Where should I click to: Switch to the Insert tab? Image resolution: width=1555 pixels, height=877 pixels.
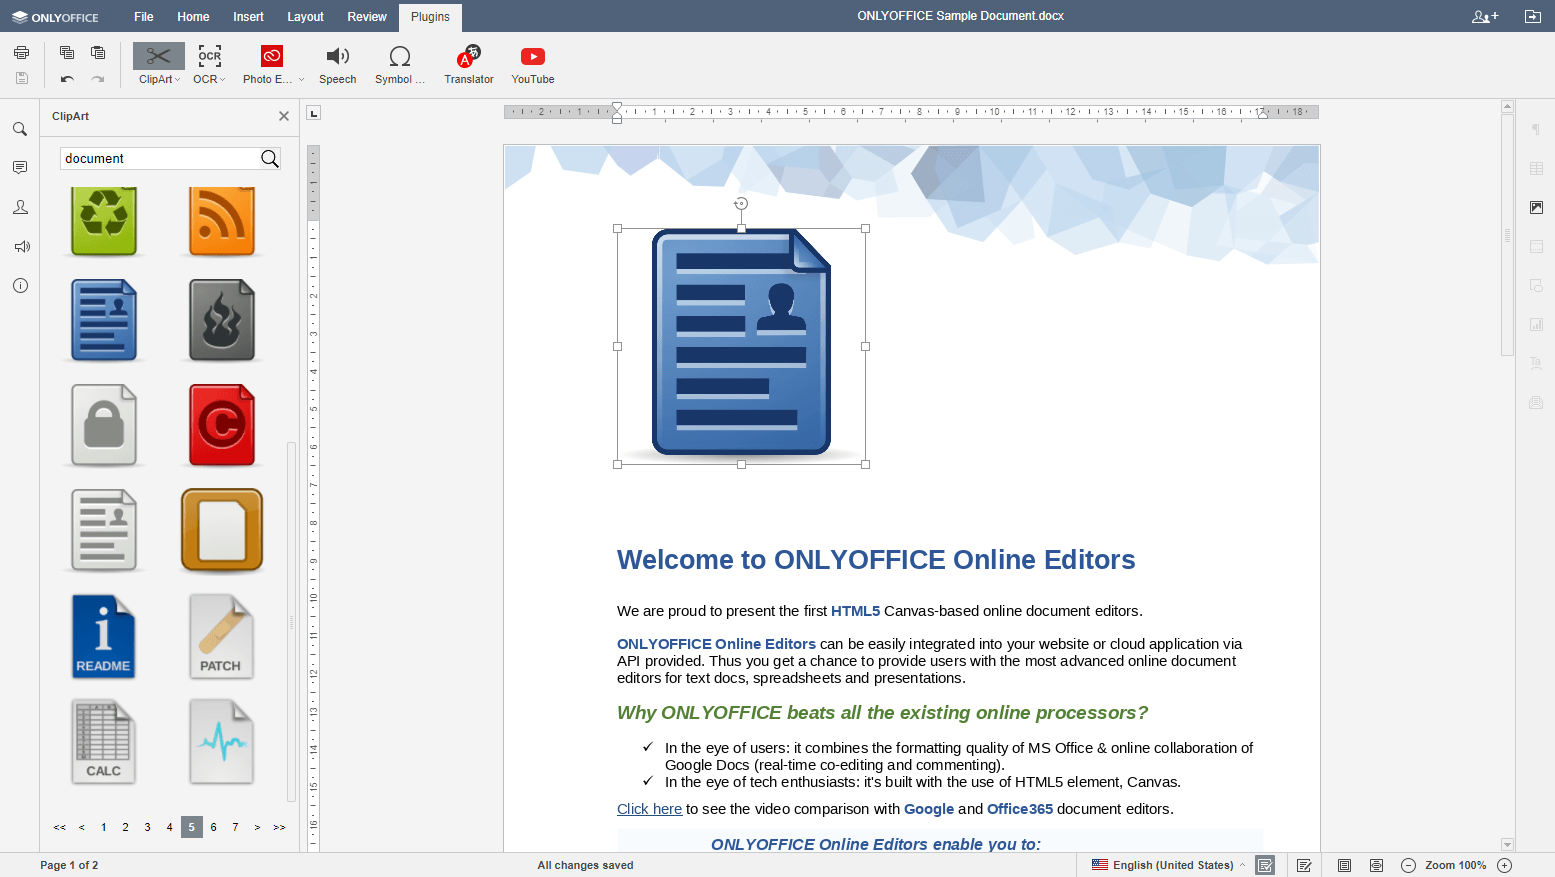tap(248, 17)
